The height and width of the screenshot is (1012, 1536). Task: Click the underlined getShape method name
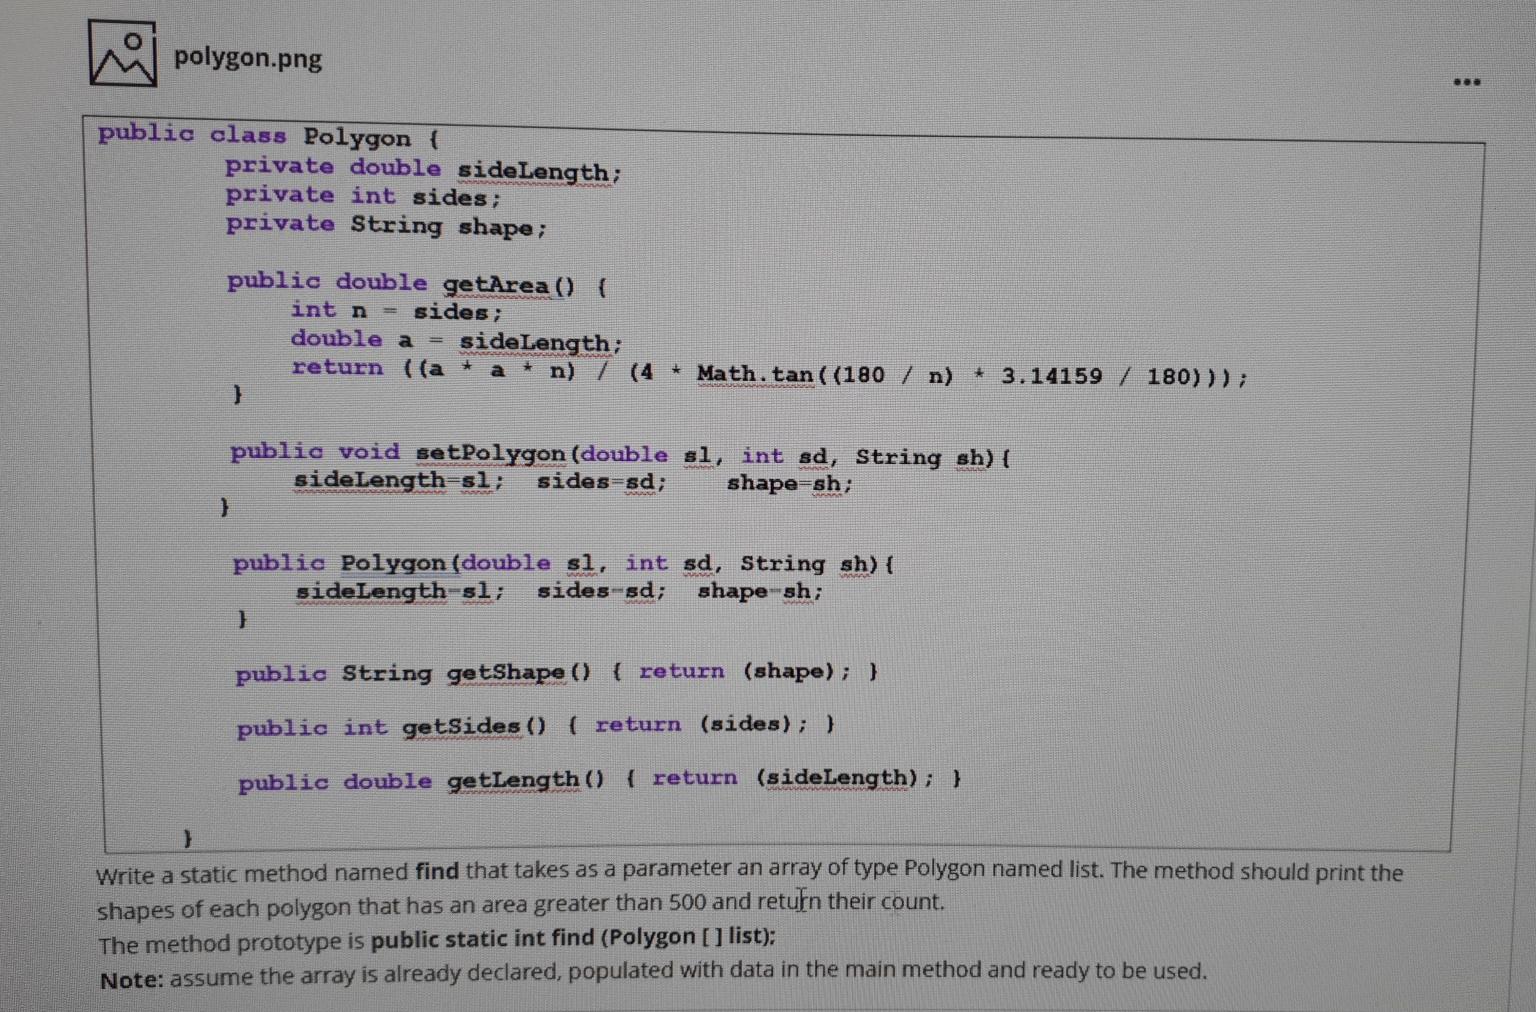coord(505,672)
